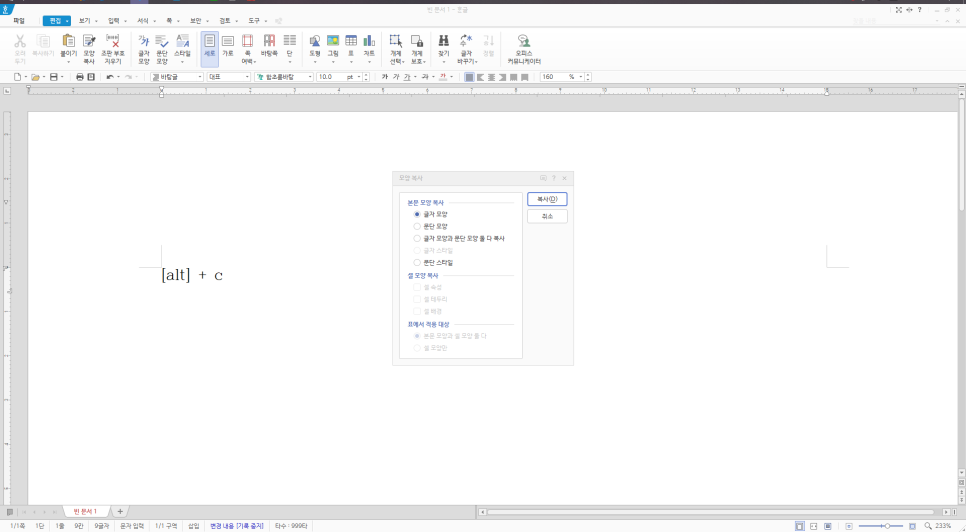
Task: Click the font color 가 swatch button
Action: (443, 77)
